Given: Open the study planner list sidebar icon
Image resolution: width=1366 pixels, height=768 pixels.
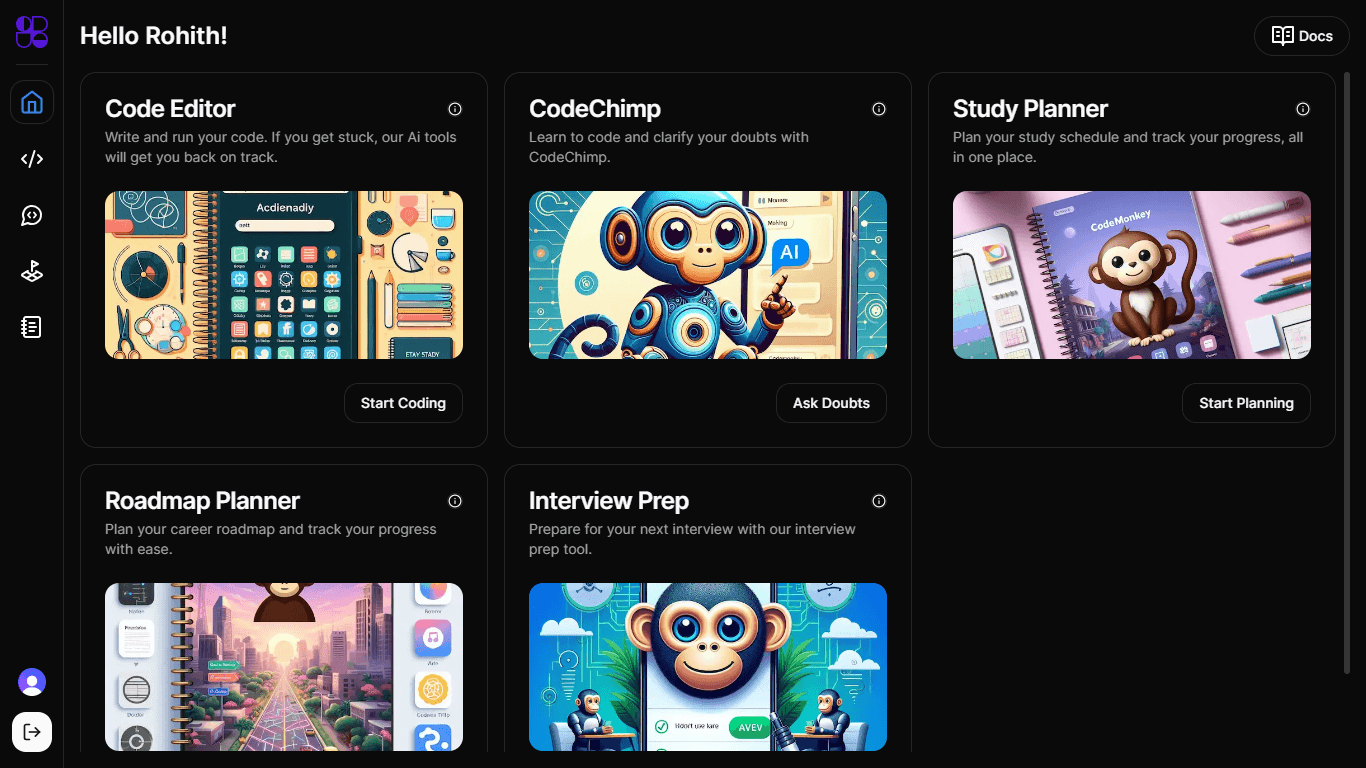Looking at the screenshot, I should pos(32,327).
